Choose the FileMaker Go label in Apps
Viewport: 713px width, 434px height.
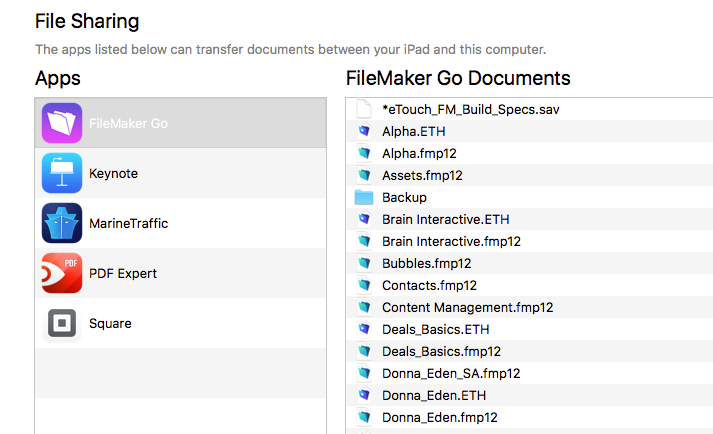[128, 123]
